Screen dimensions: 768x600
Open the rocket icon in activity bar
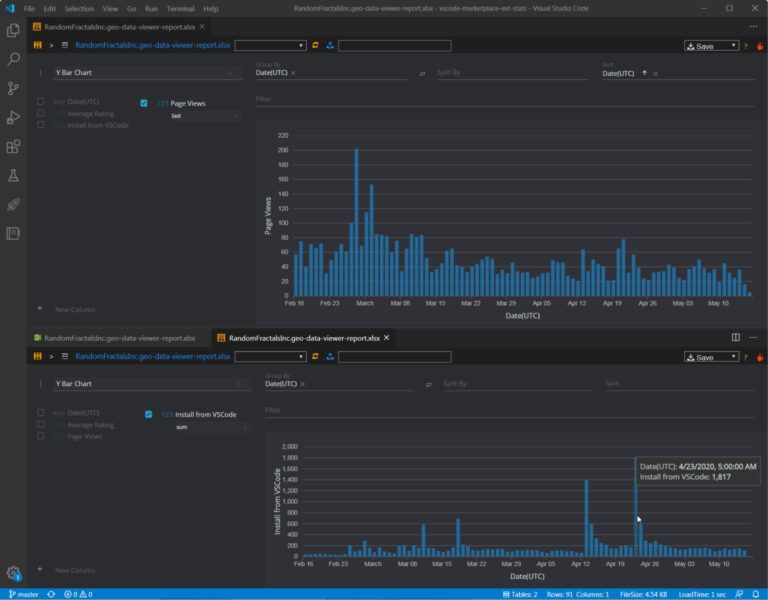tap(13, 204)
